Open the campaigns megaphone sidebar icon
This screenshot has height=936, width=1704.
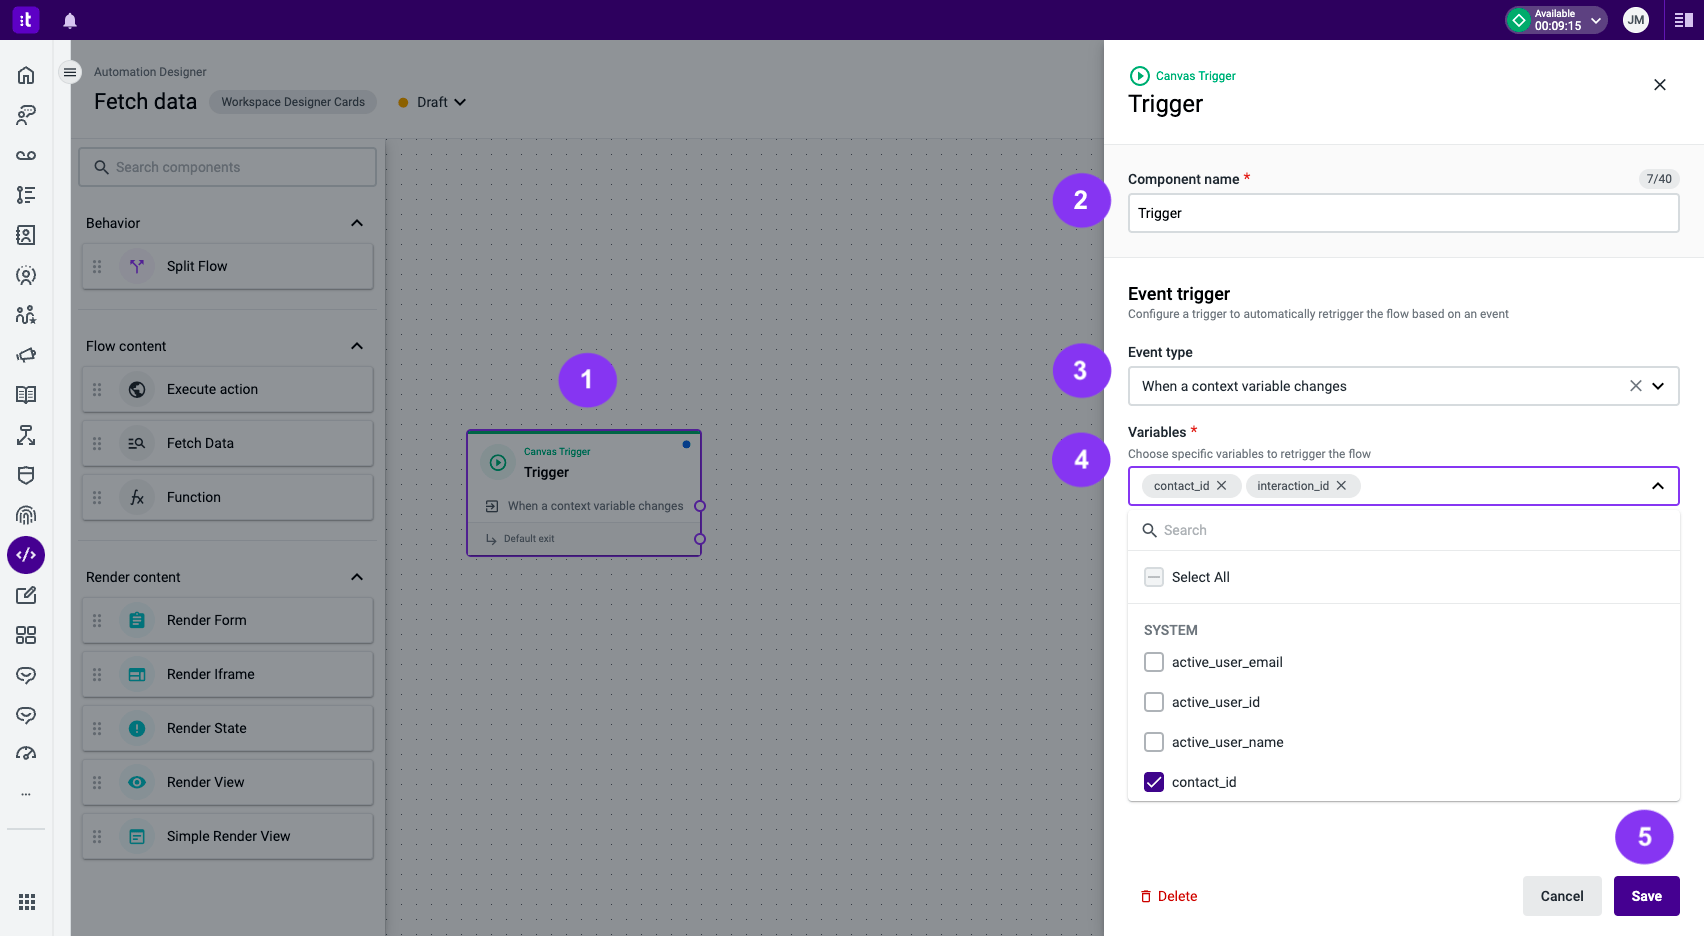26,355
